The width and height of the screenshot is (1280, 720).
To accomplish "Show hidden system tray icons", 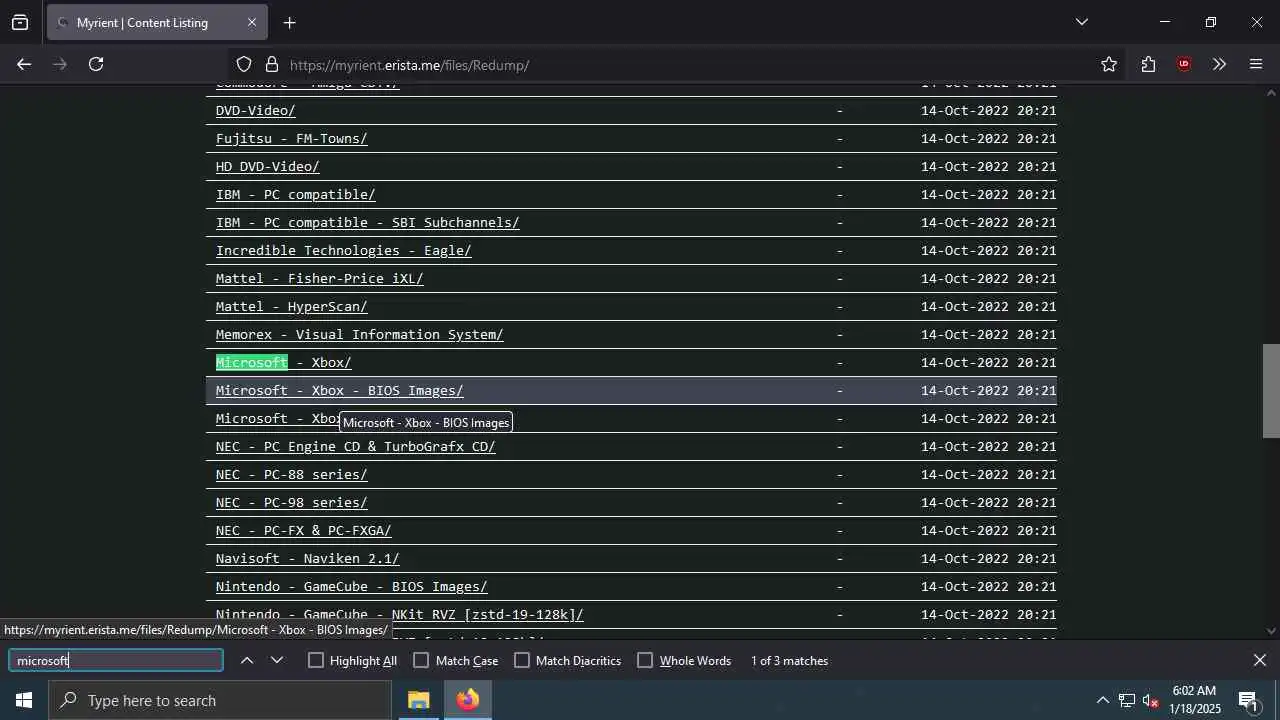I will point(1102,700).
